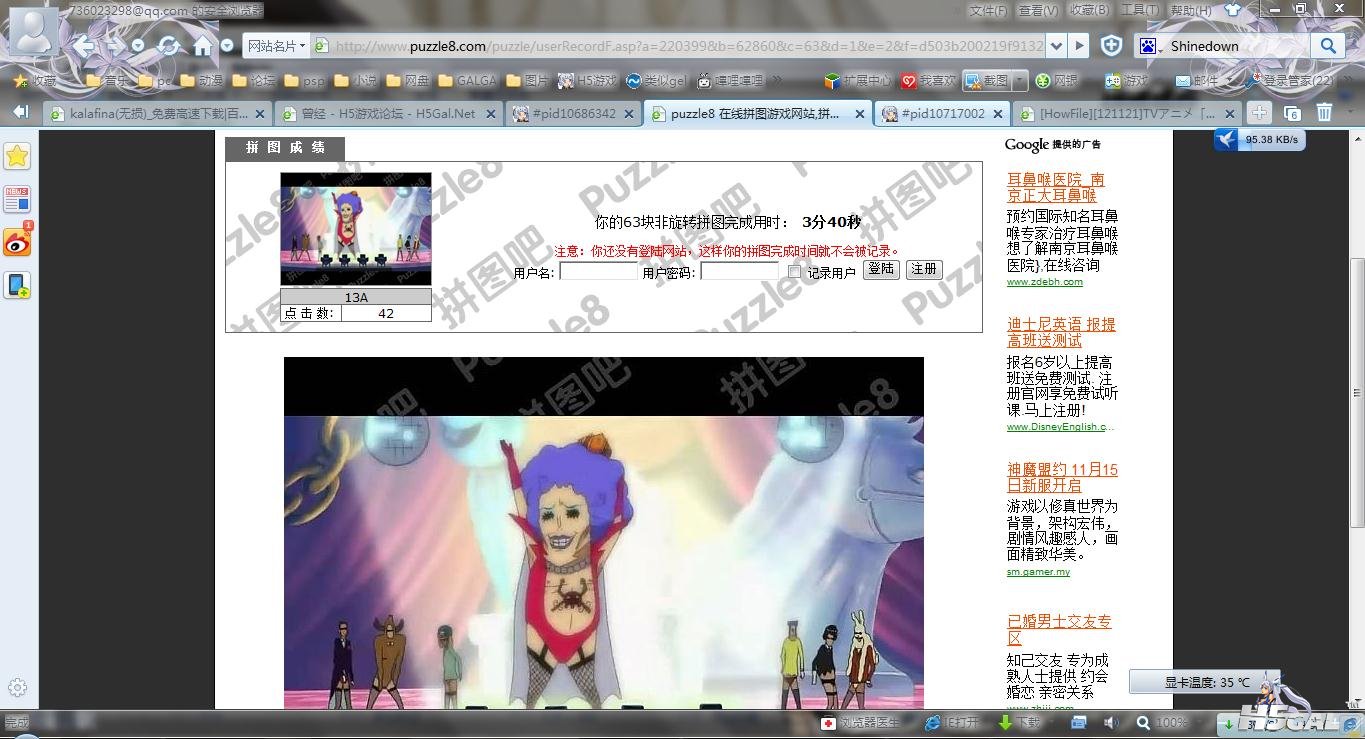
Task: Click the 注册 register button
Action: point(924,269)
